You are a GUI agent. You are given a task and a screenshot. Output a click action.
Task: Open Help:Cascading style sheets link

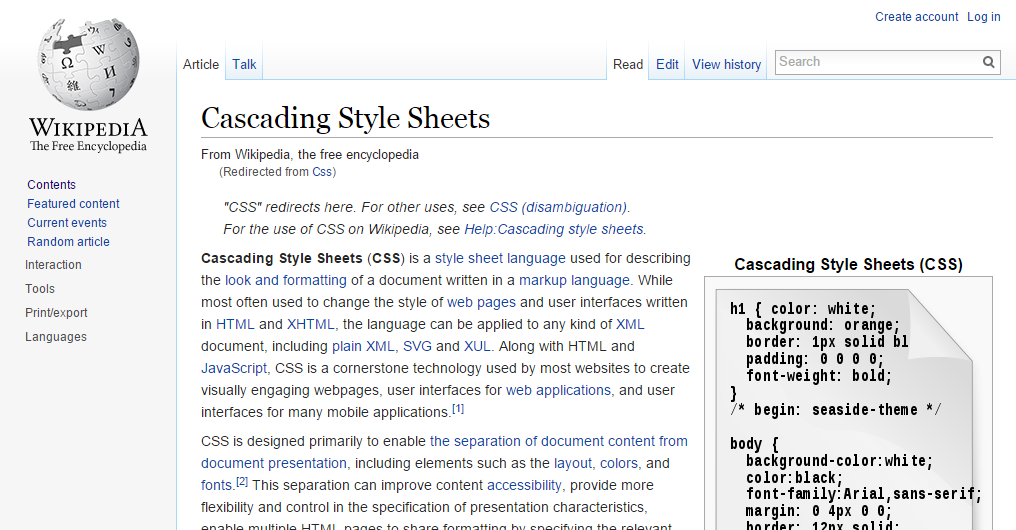(554, 229)
